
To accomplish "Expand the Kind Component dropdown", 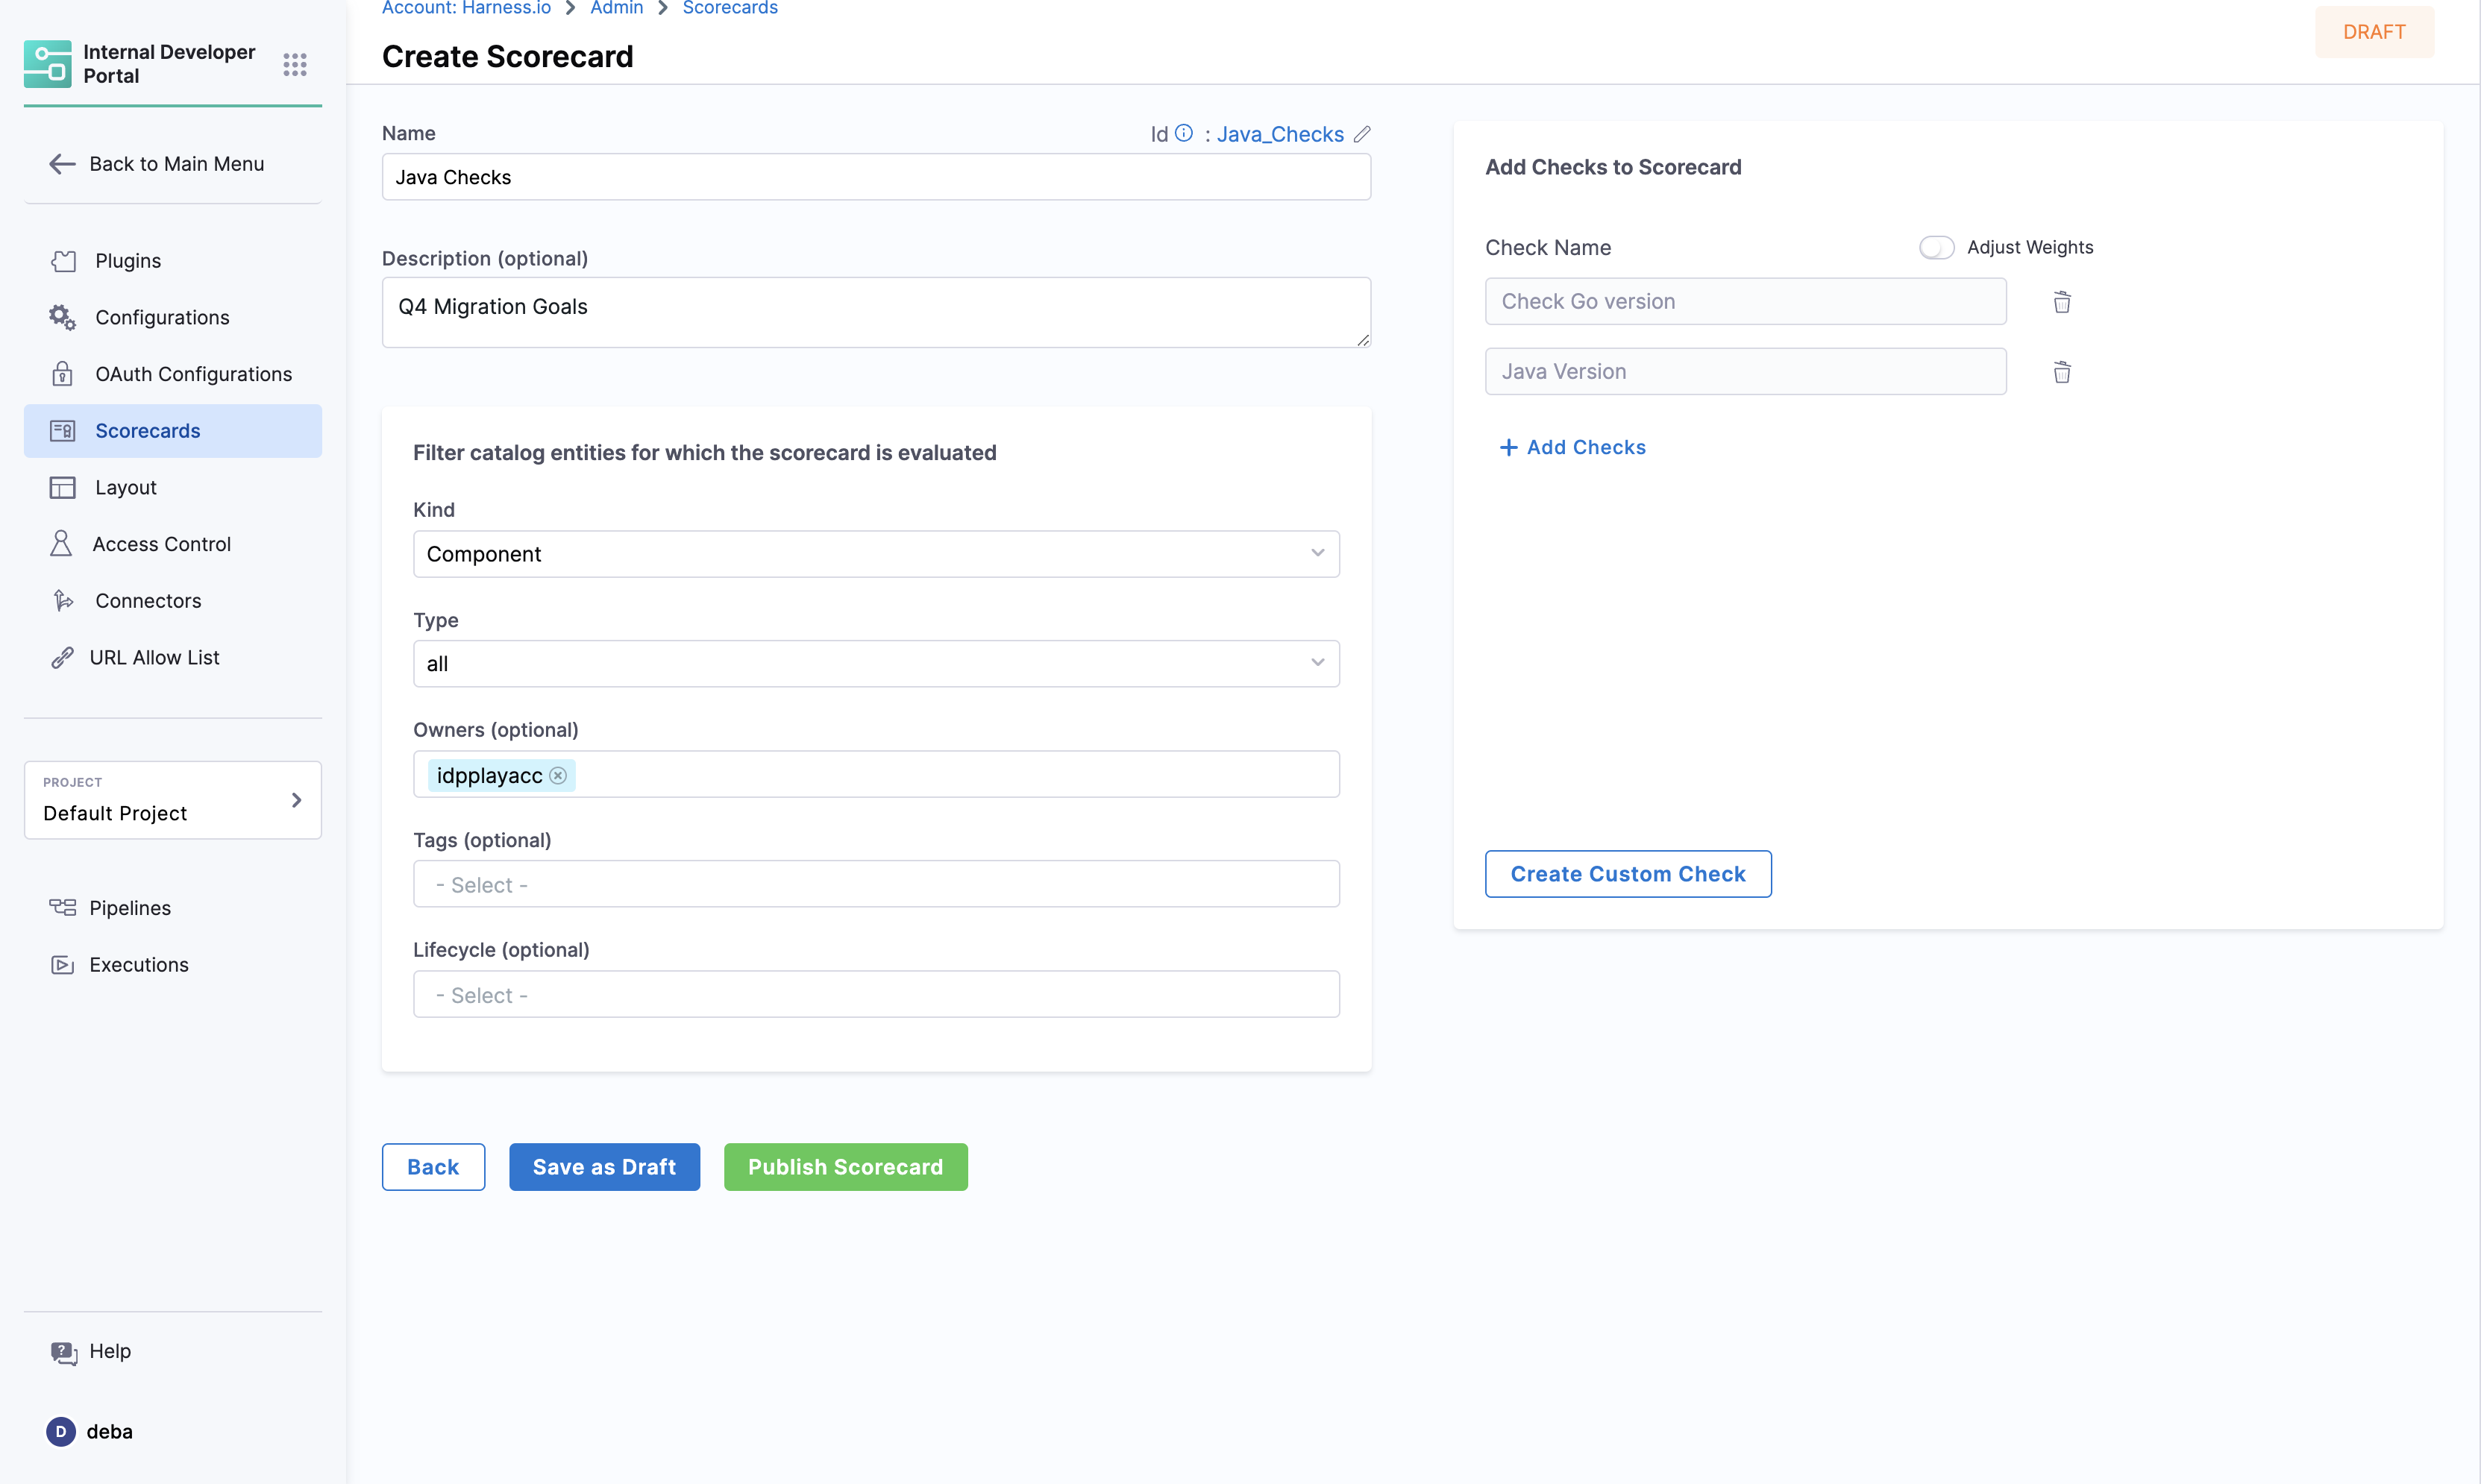I will click(x=876, y=554).
